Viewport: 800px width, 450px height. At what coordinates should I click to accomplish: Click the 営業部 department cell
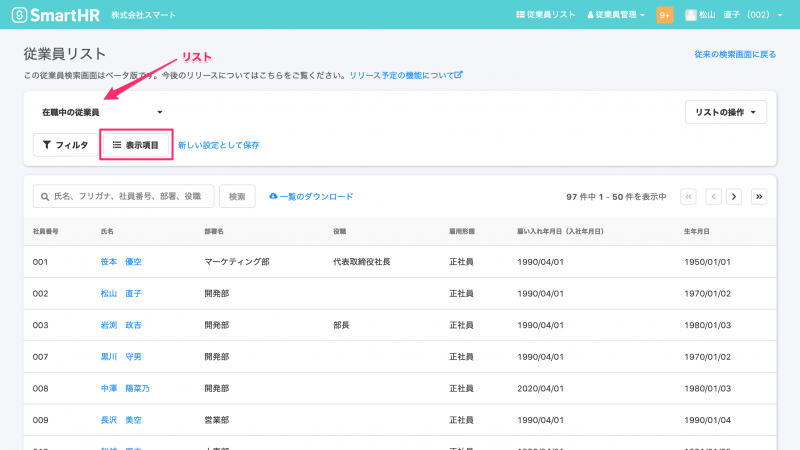pyautogui.click(x=217, y=420)
